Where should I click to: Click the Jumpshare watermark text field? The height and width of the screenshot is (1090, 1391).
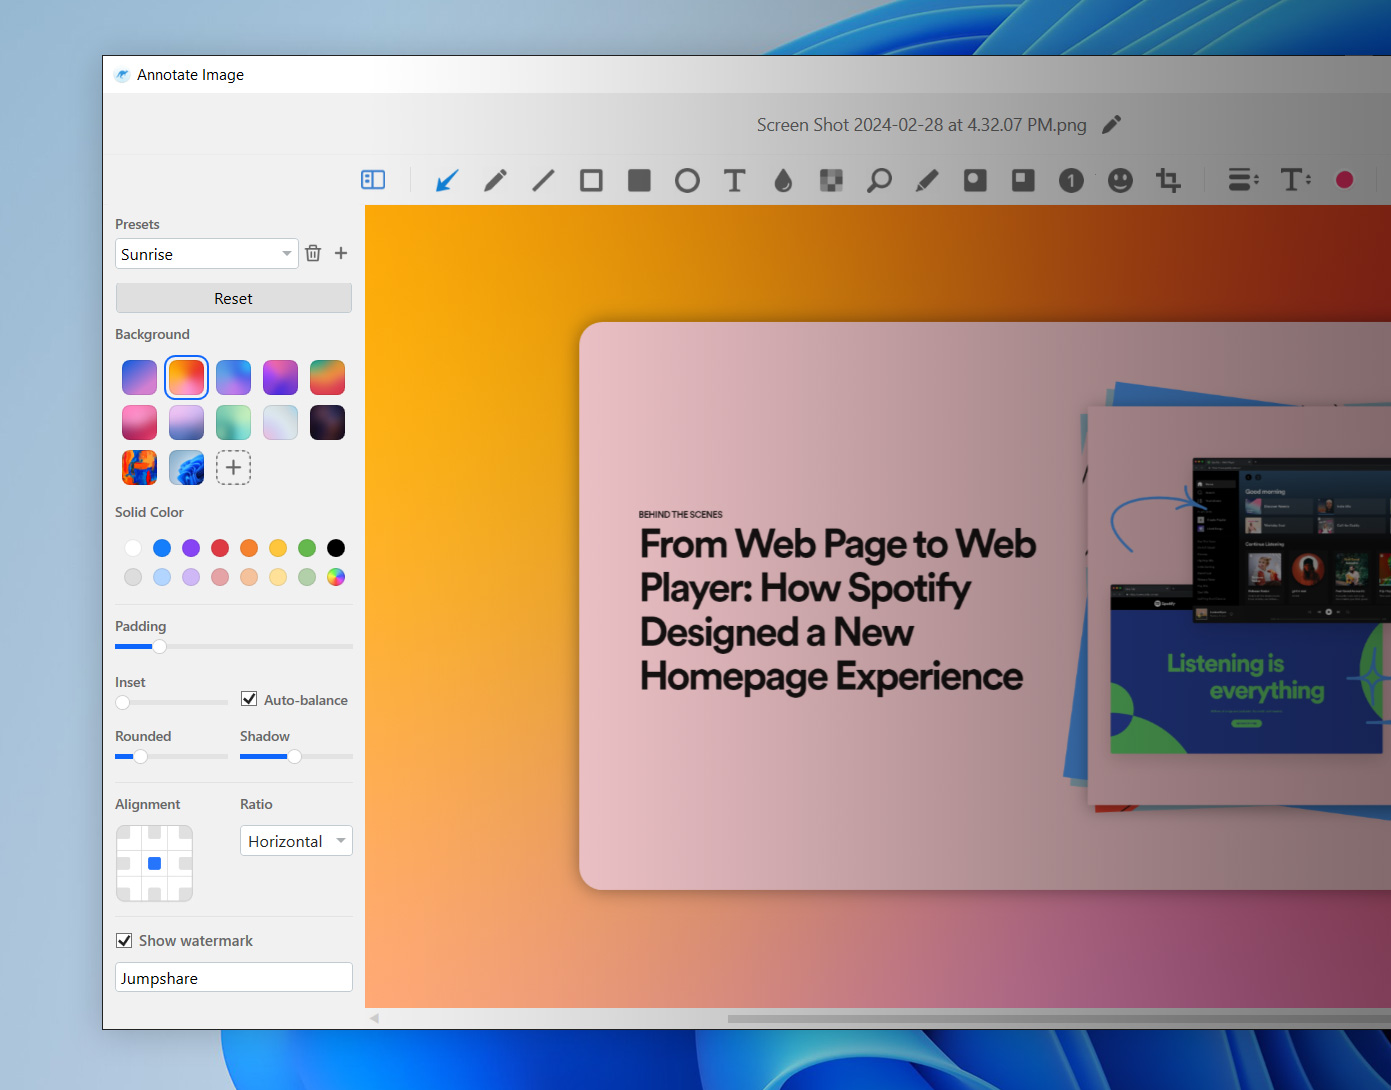(233, 978)
